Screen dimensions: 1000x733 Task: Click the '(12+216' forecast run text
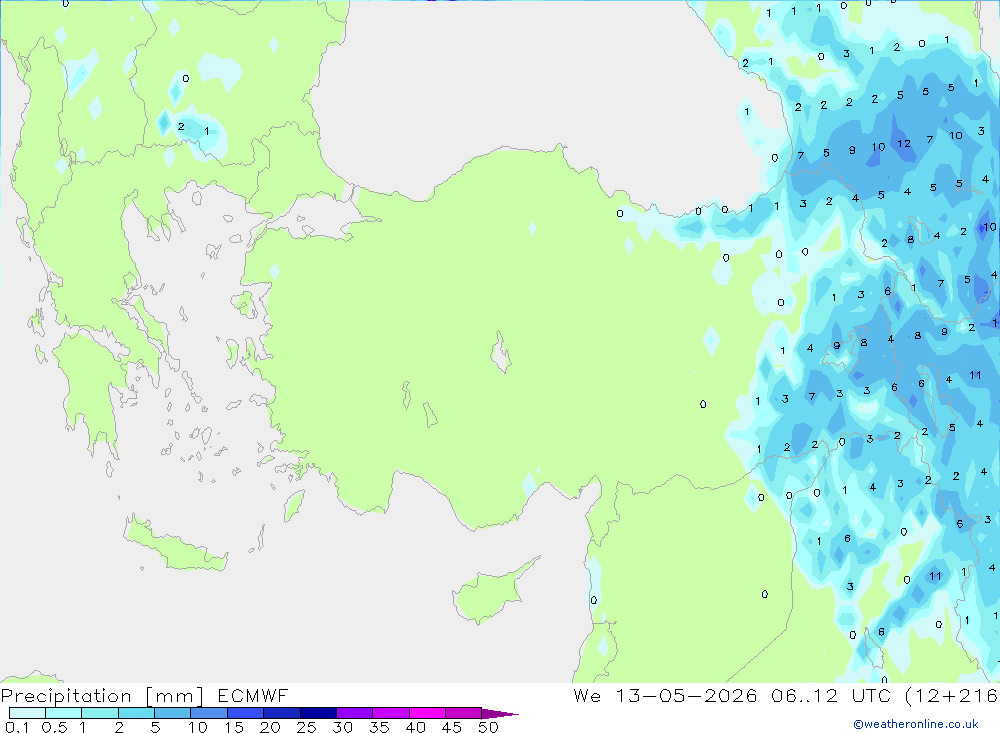pos(952,695)
